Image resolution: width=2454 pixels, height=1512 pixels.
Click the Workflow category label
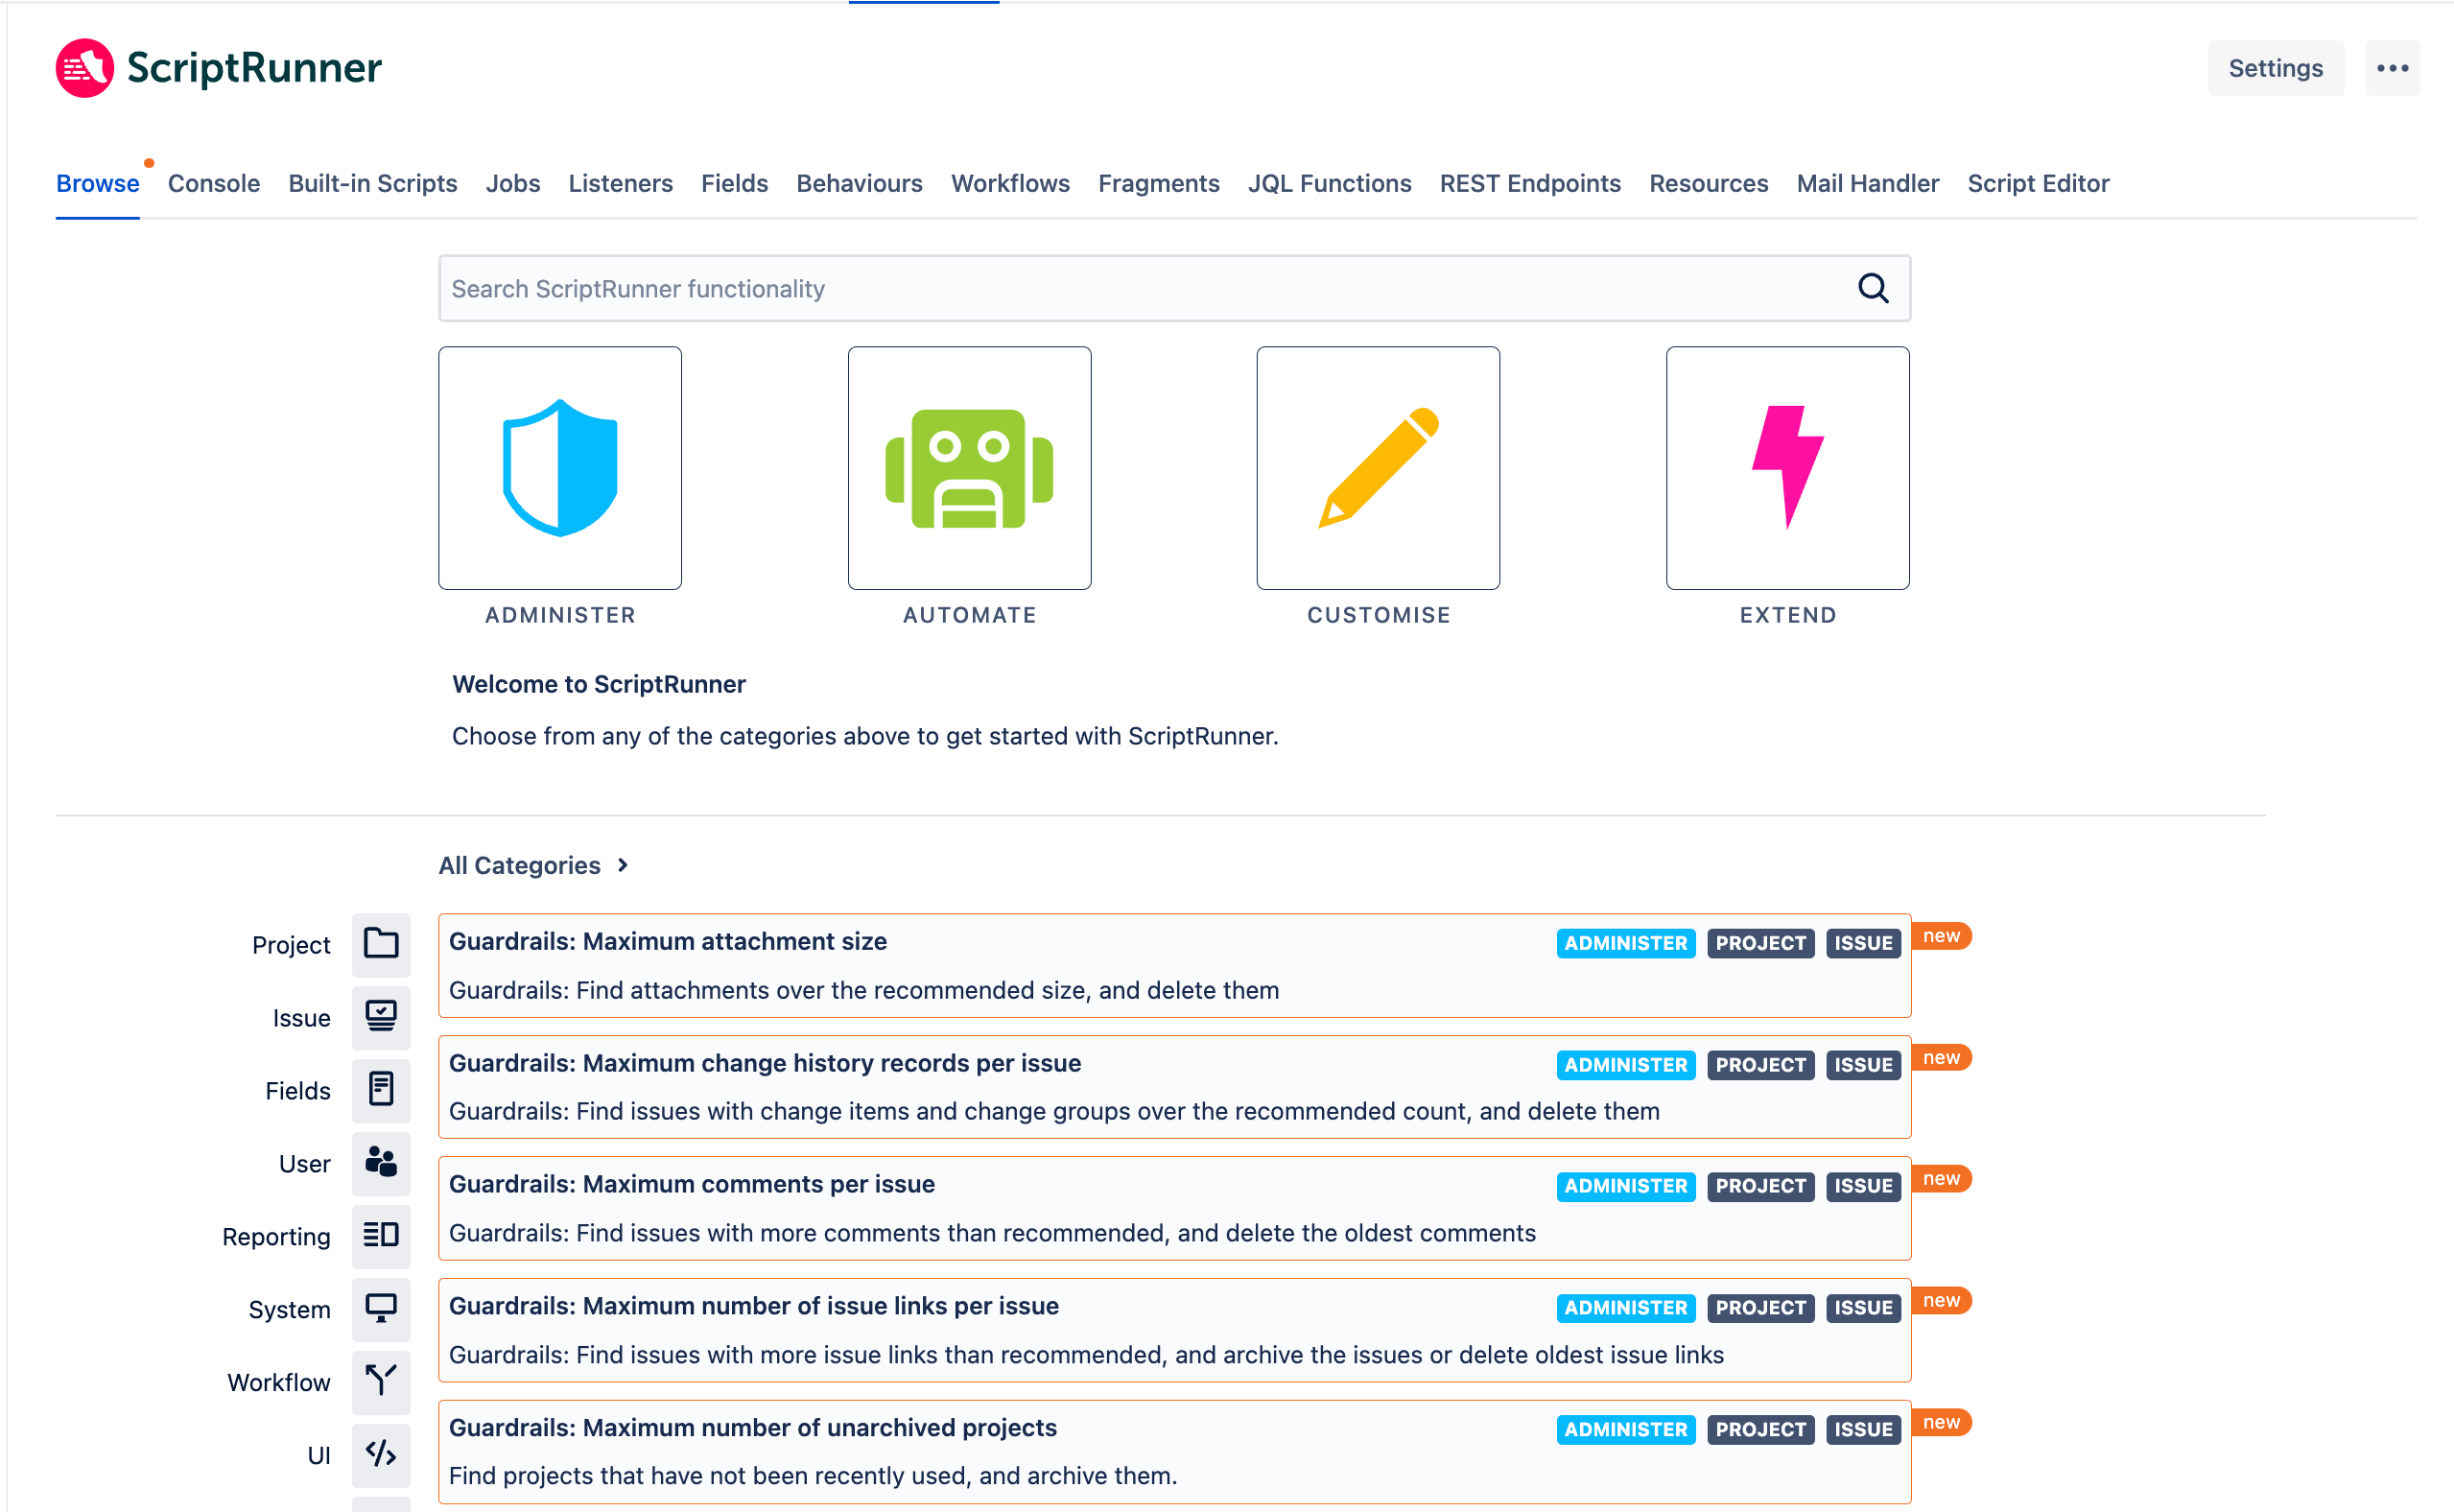point(279,1383)
